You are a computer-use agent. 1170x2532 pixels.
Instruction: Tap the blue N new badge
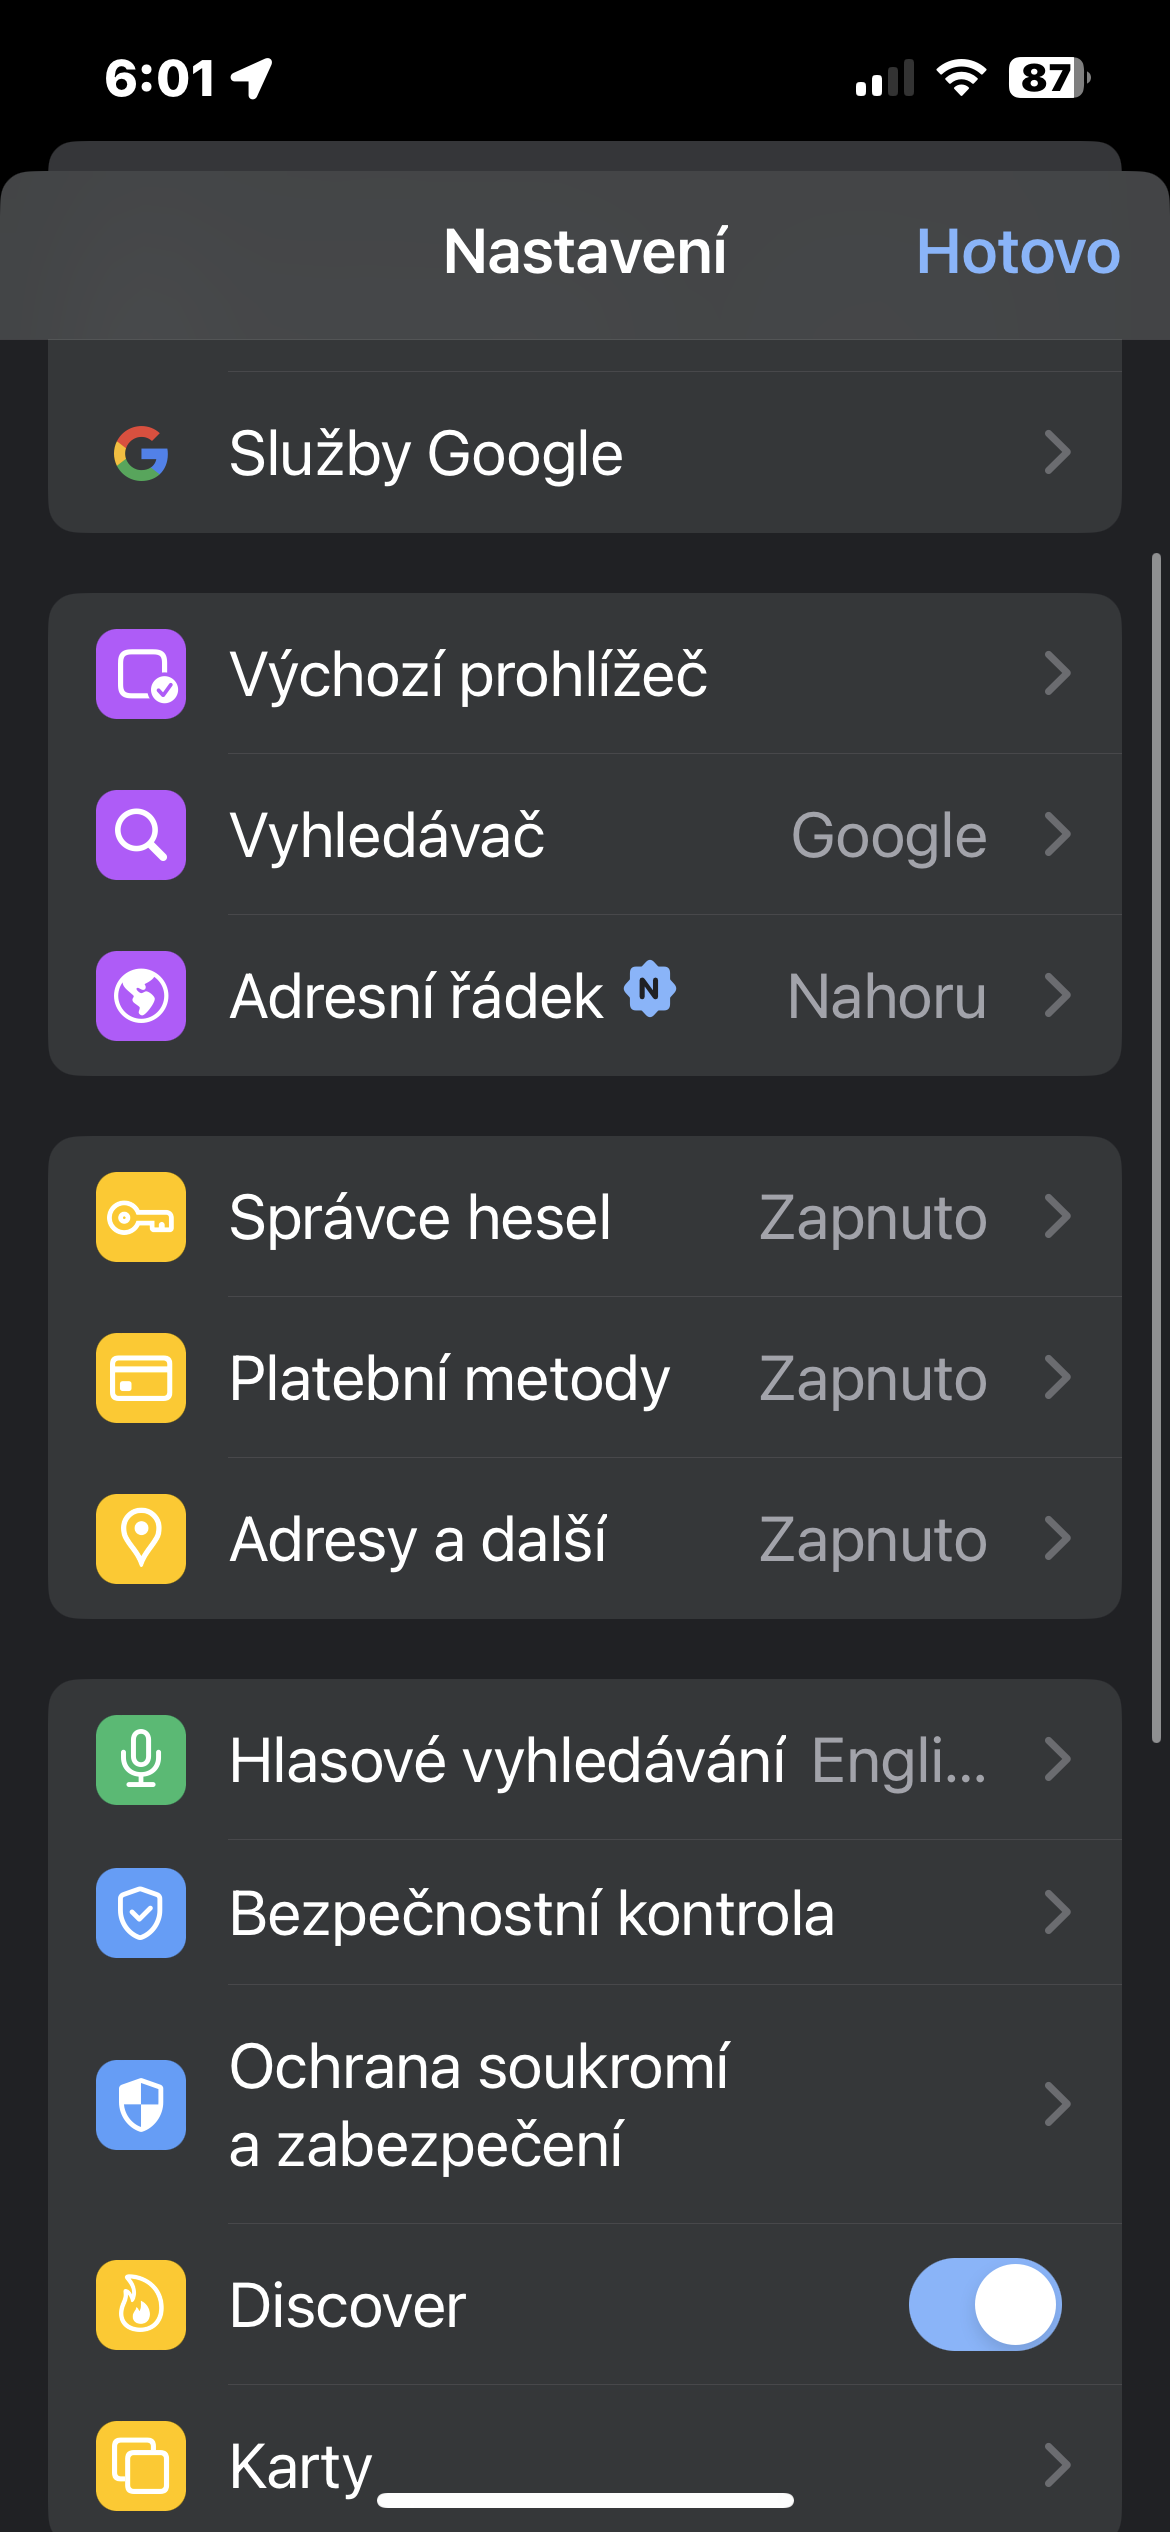[x=650, y=989]
